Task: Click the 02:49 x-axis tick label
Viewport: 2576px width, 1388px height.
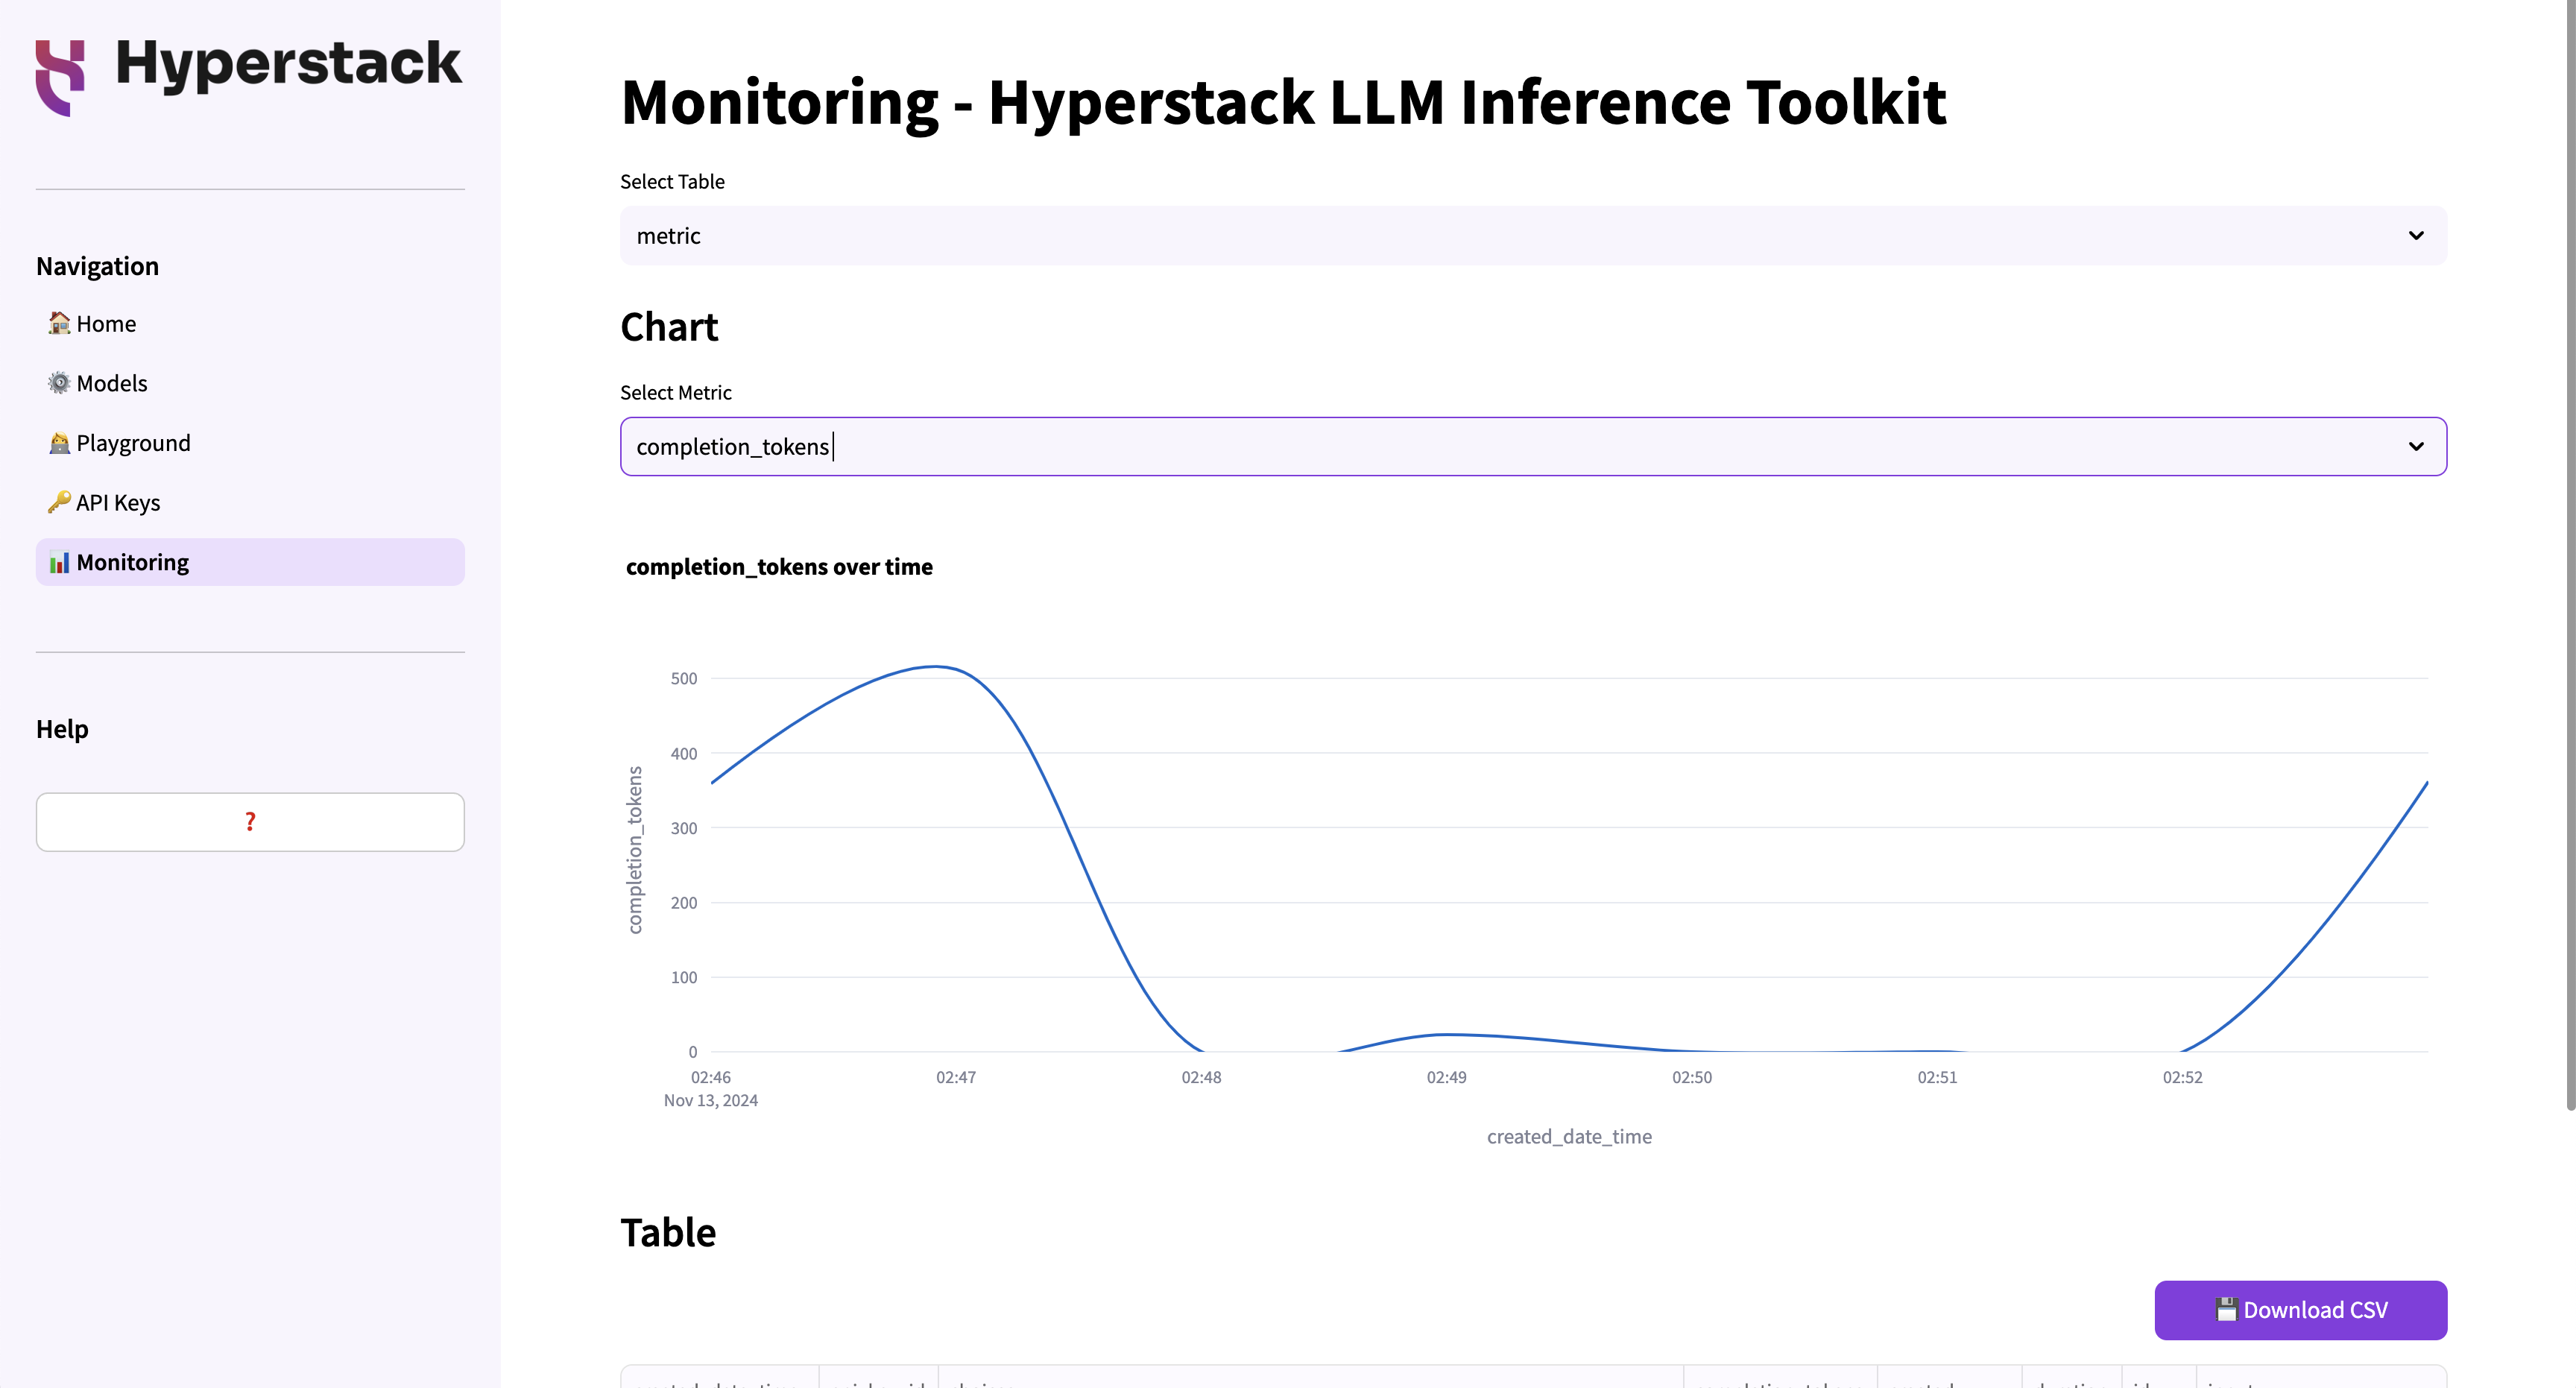Action: tap(1446, 1077)
